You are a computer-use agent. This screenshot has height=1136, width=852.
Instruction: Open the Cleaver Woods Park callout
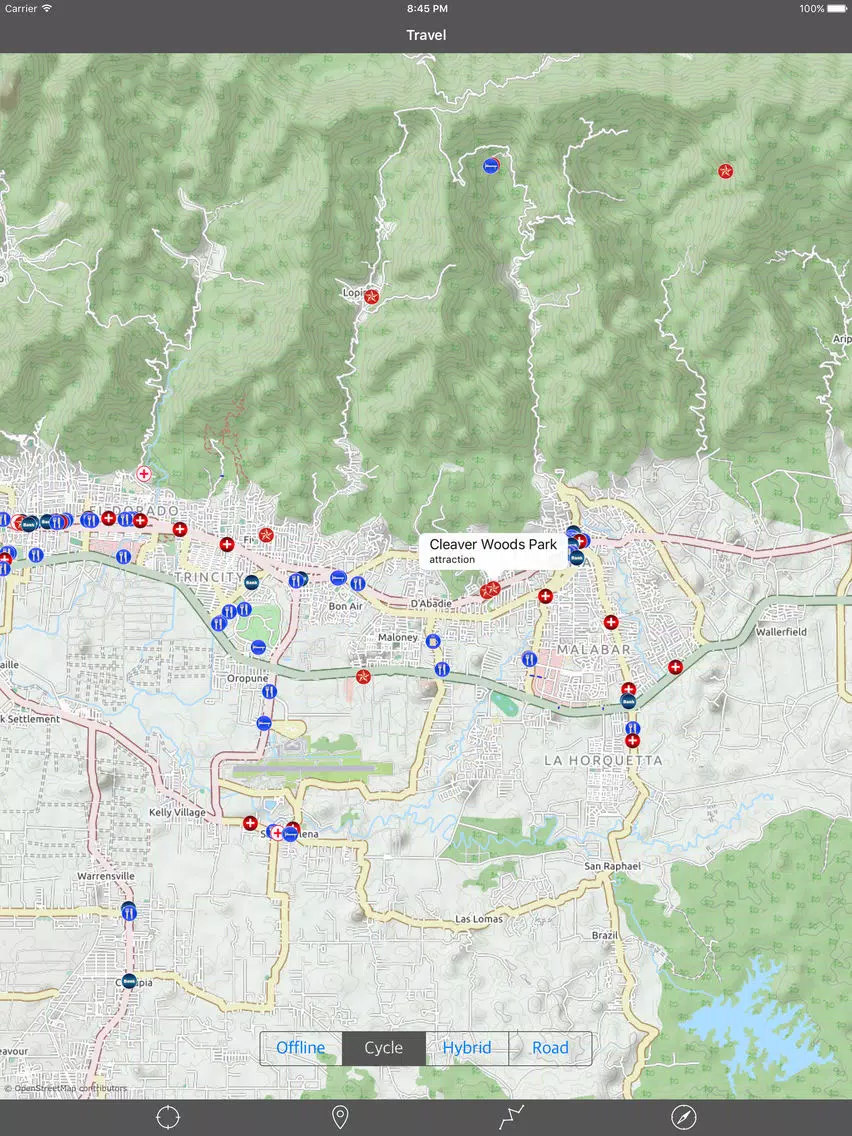point(493,551)
